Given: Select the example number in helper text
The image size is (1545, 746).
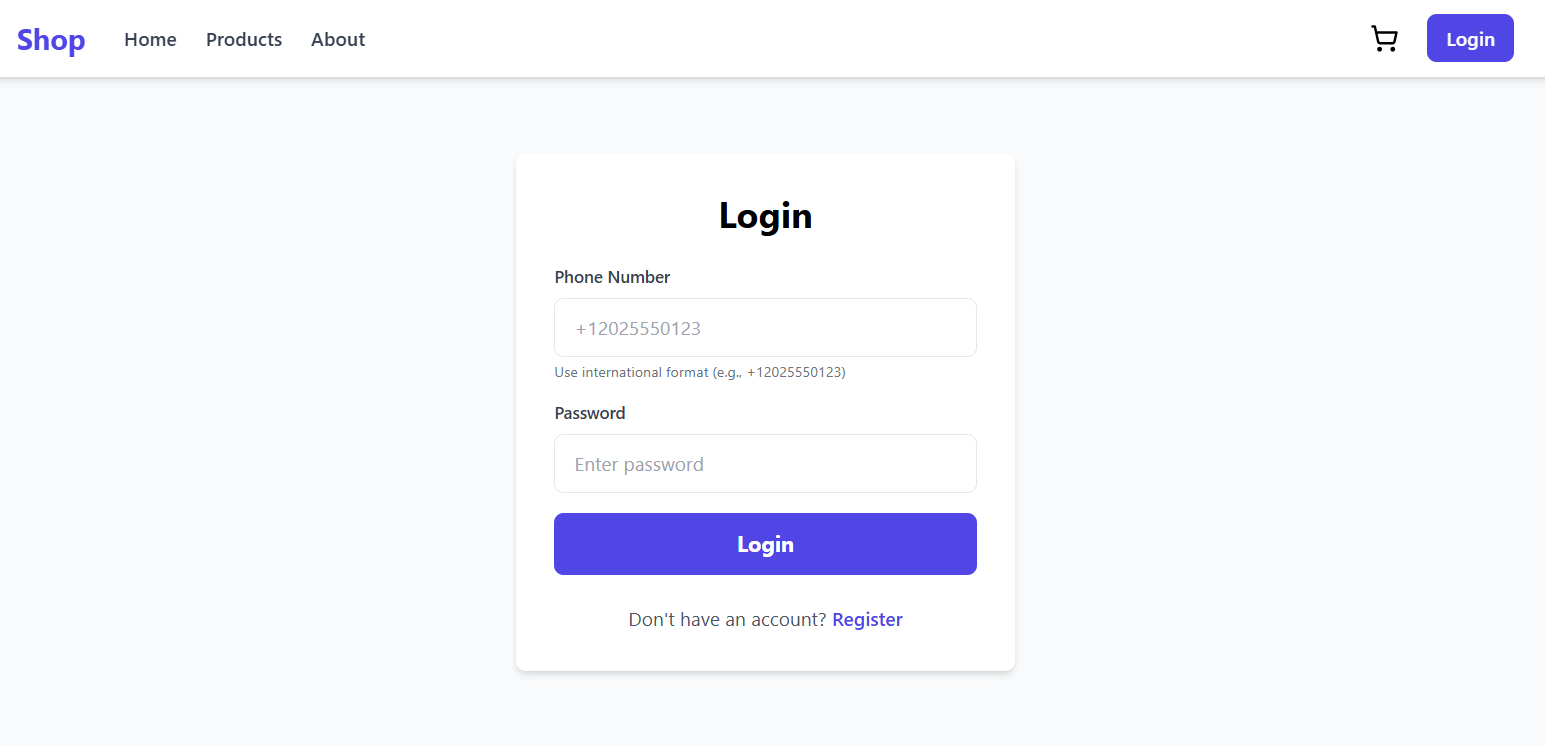Looking at the screenshot, I should [x=794, y=373].
